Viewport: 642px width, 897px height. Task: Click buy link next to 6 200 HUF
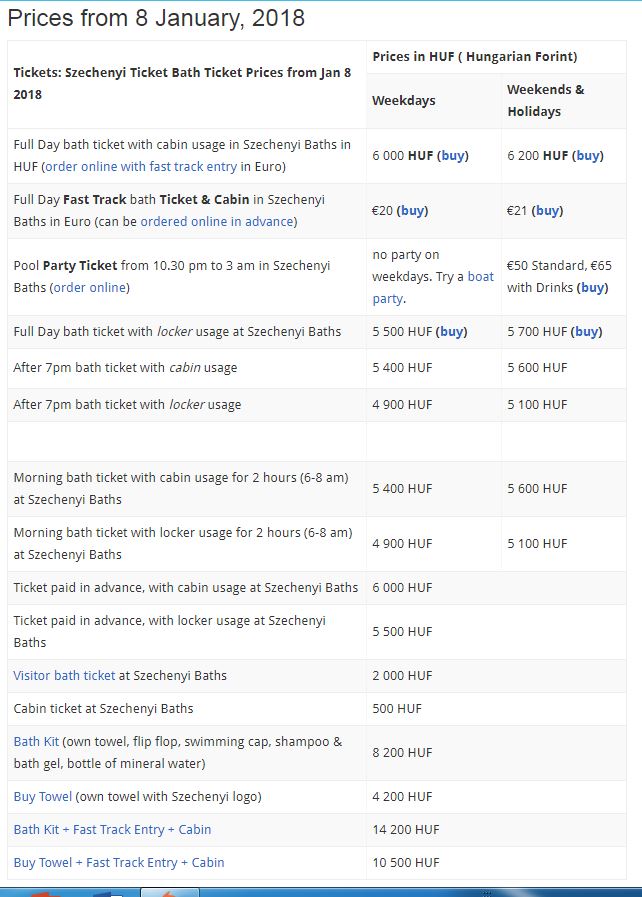(x=588, y=156)
